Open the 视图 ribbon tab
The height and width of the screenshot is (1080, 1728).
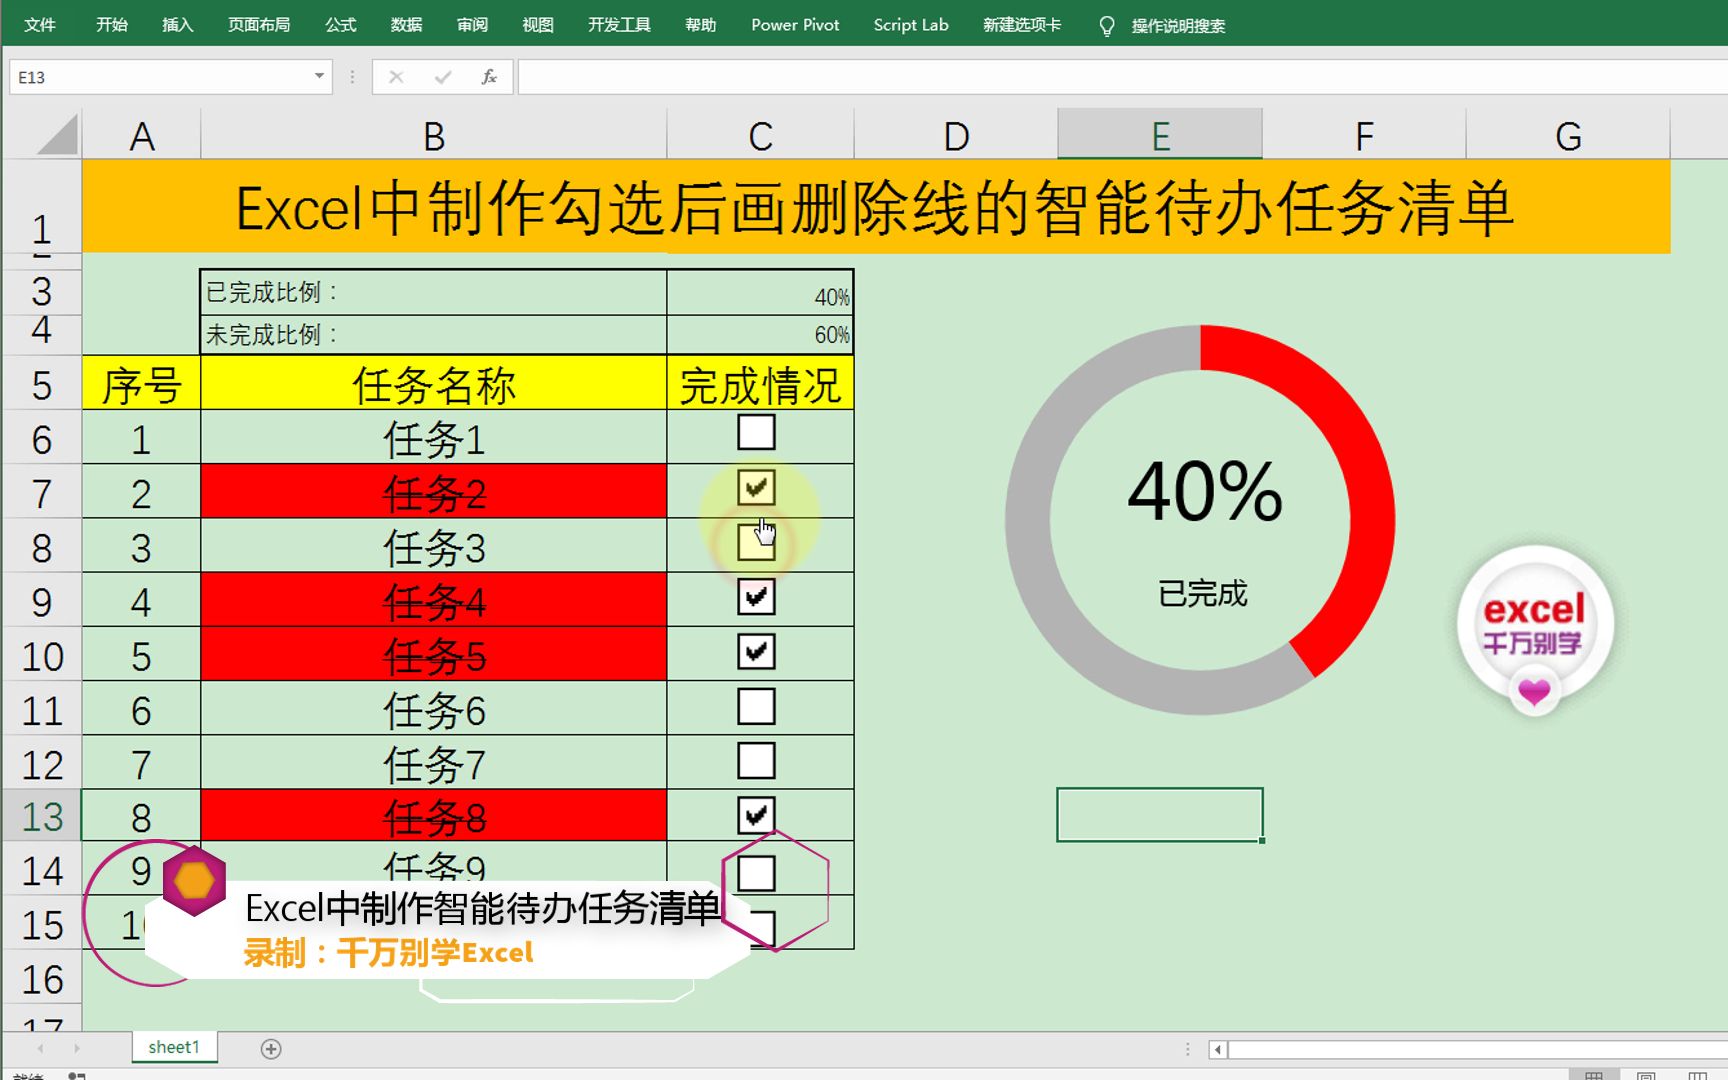[538, 25]
